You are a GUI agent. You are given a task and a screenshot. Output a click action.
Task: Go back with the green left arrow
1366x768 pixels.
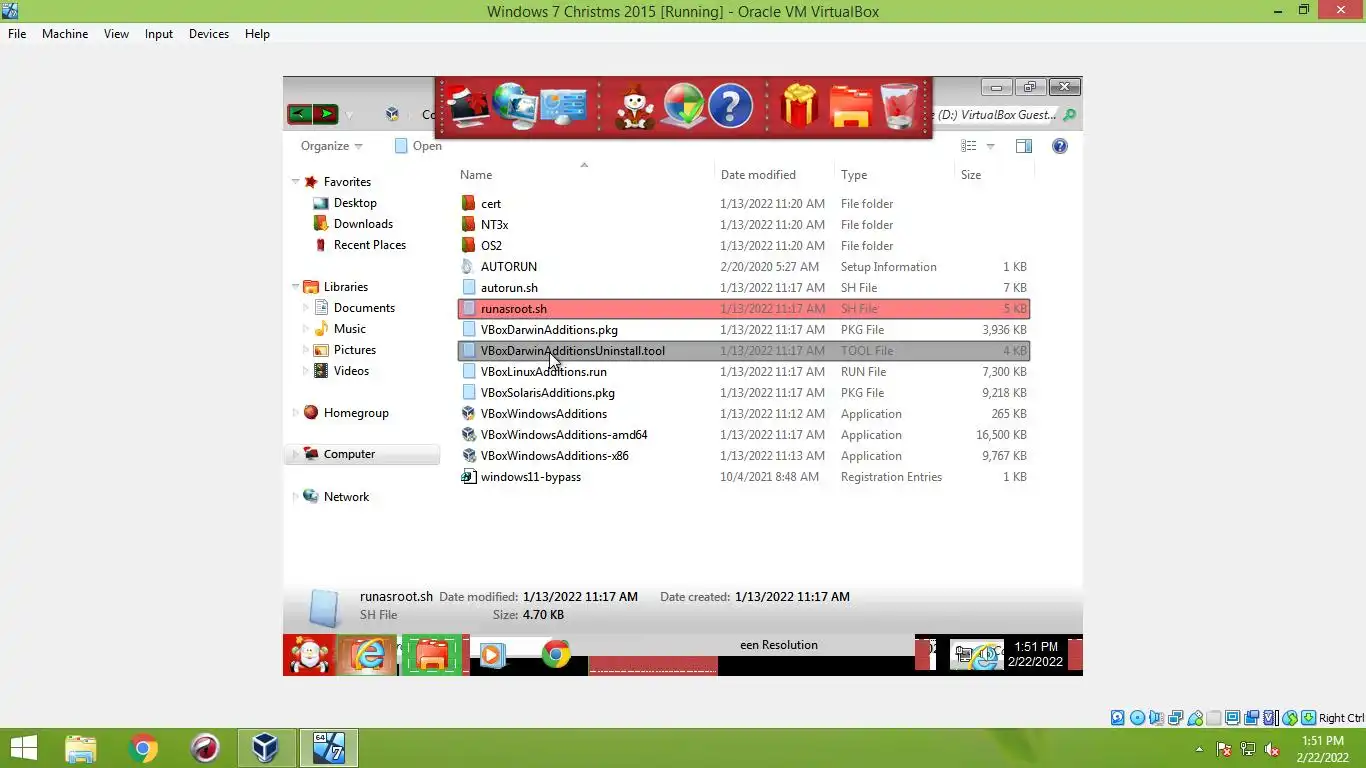pyautogui.click(x=299, y=114)
